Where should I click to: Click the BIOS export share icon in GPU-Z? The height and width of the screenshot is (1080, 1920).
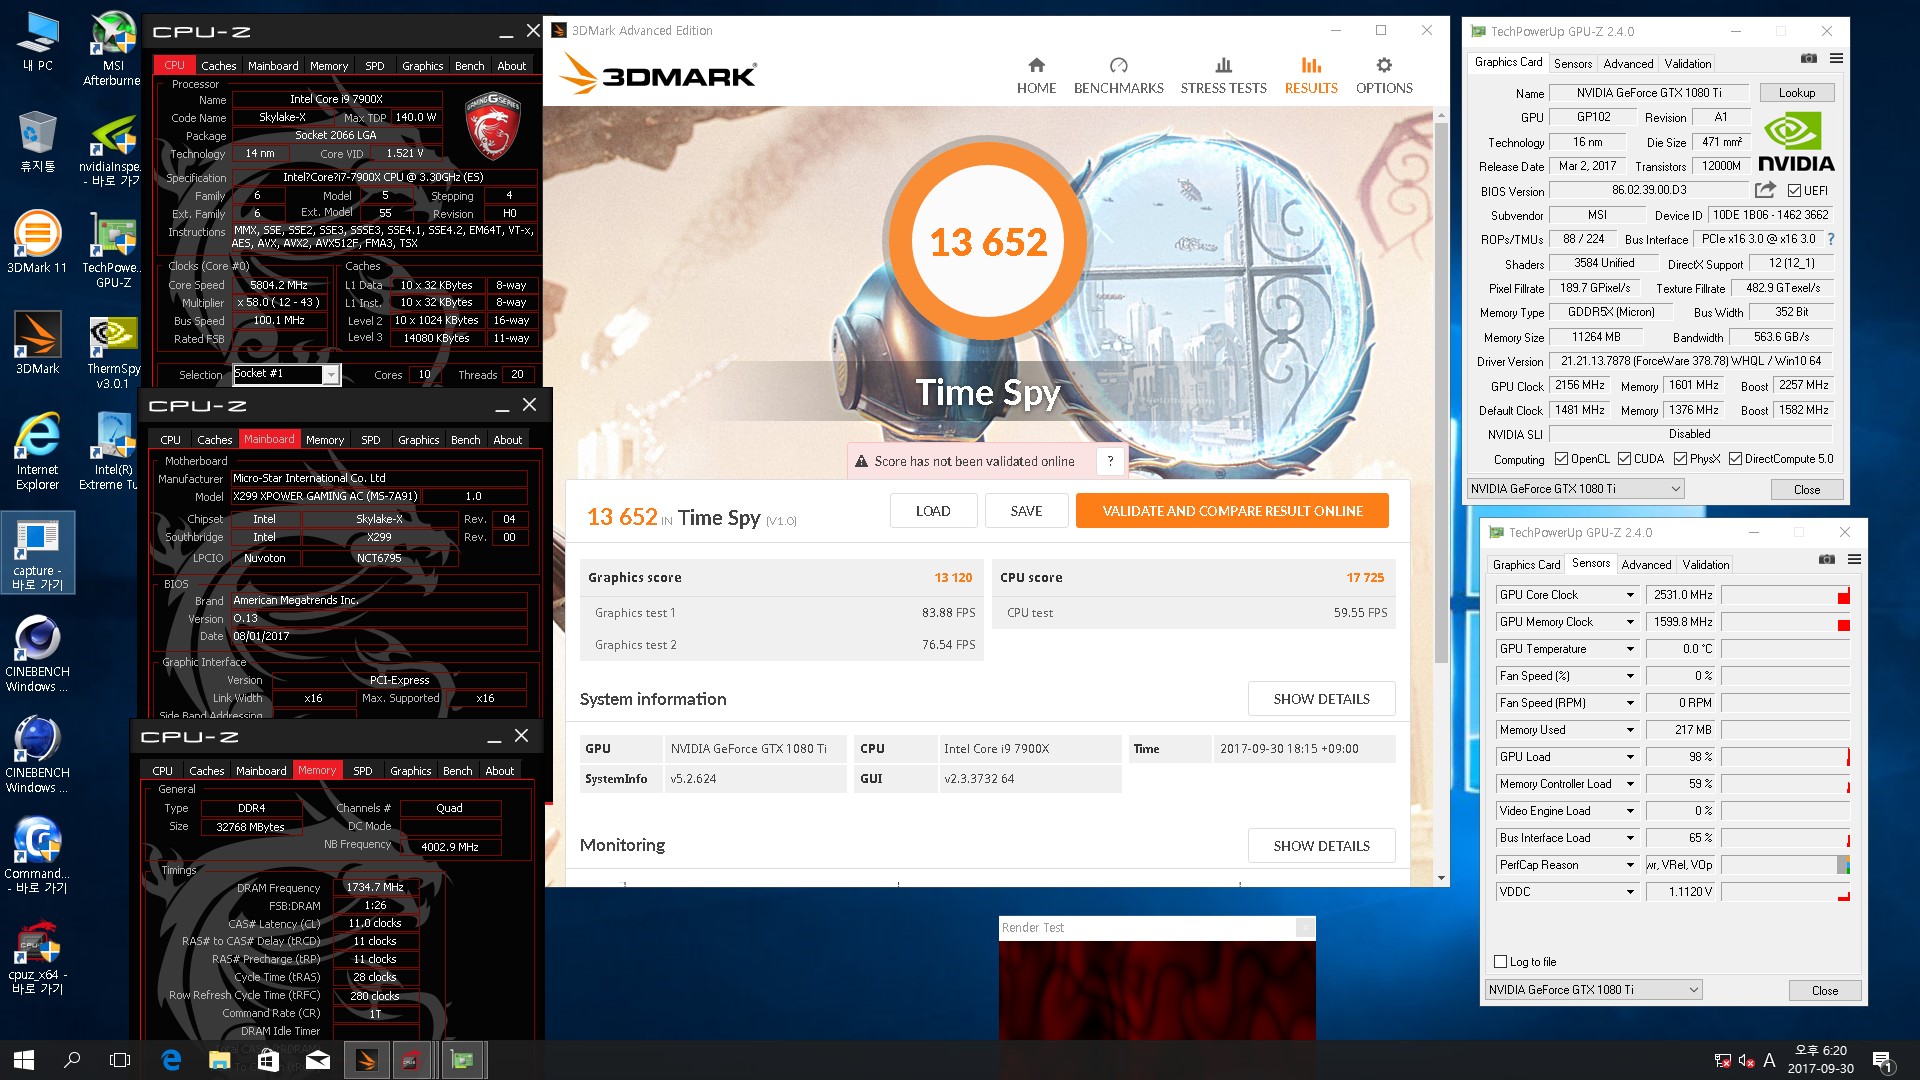[x=1765, y=190]
